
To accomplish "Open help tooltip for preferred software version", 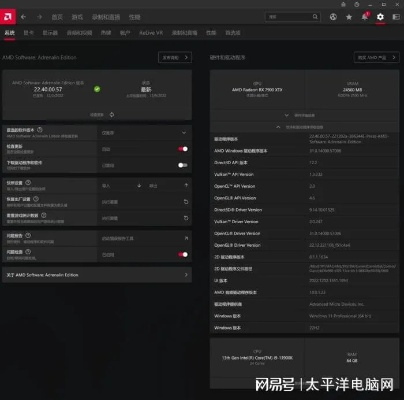I will [x=40, y=130].
